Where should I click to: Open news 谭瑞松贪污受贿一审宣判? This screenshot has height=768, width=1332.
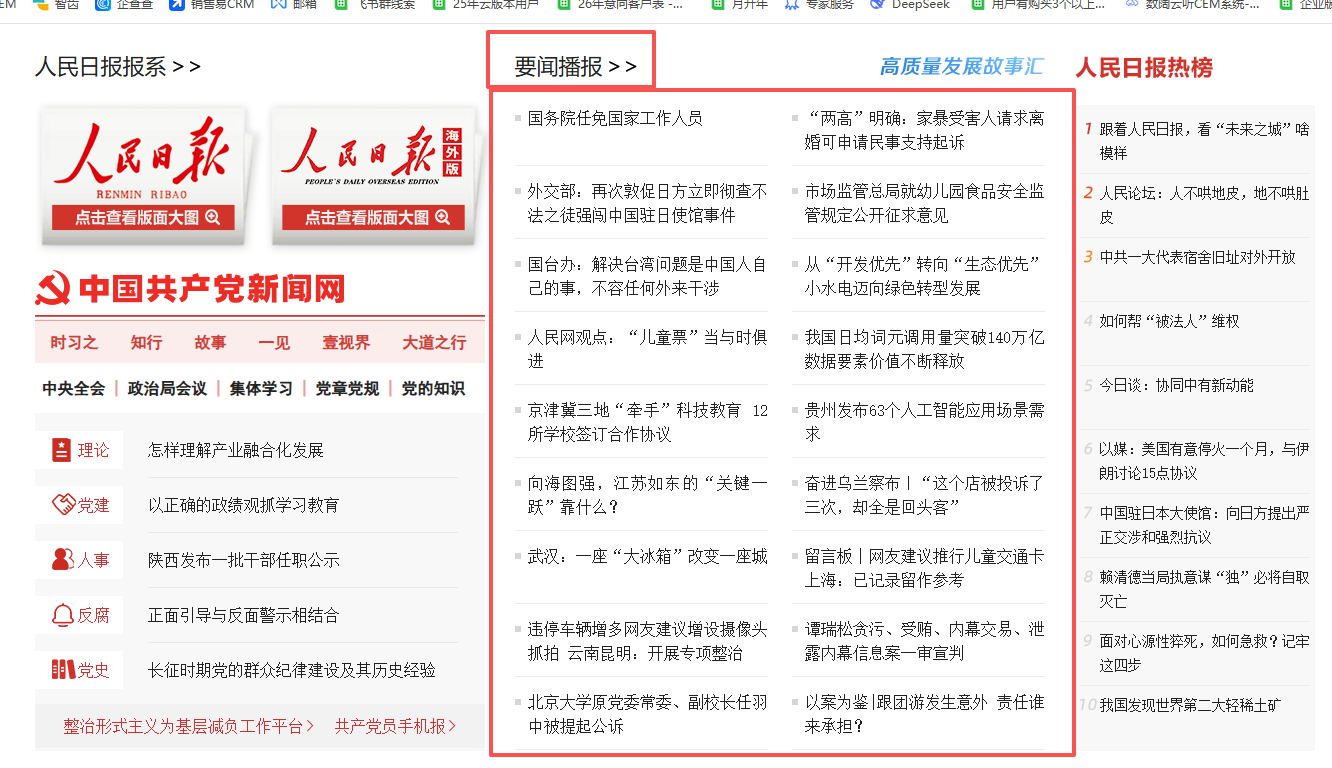[924, 641]
